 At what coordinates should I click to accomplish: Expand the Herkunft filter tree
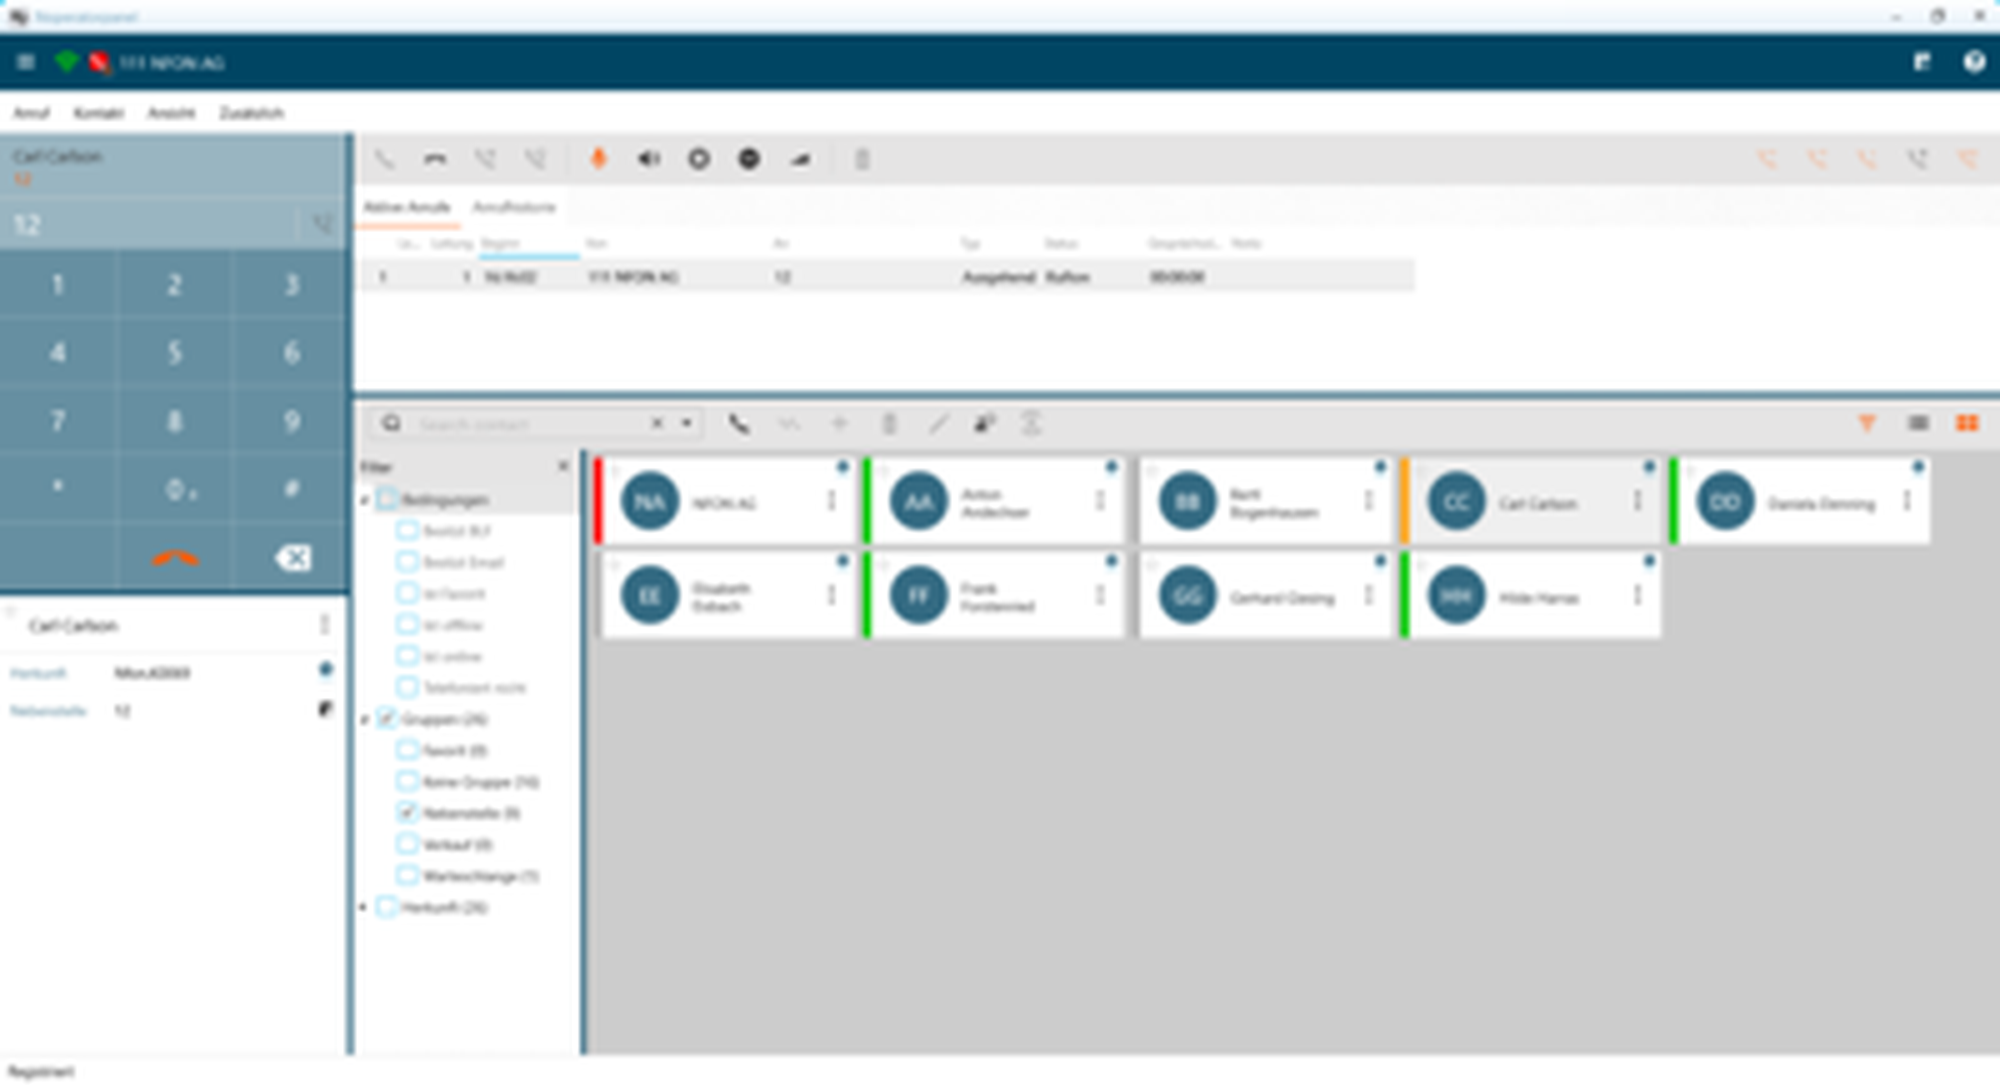tap(365, 907)
